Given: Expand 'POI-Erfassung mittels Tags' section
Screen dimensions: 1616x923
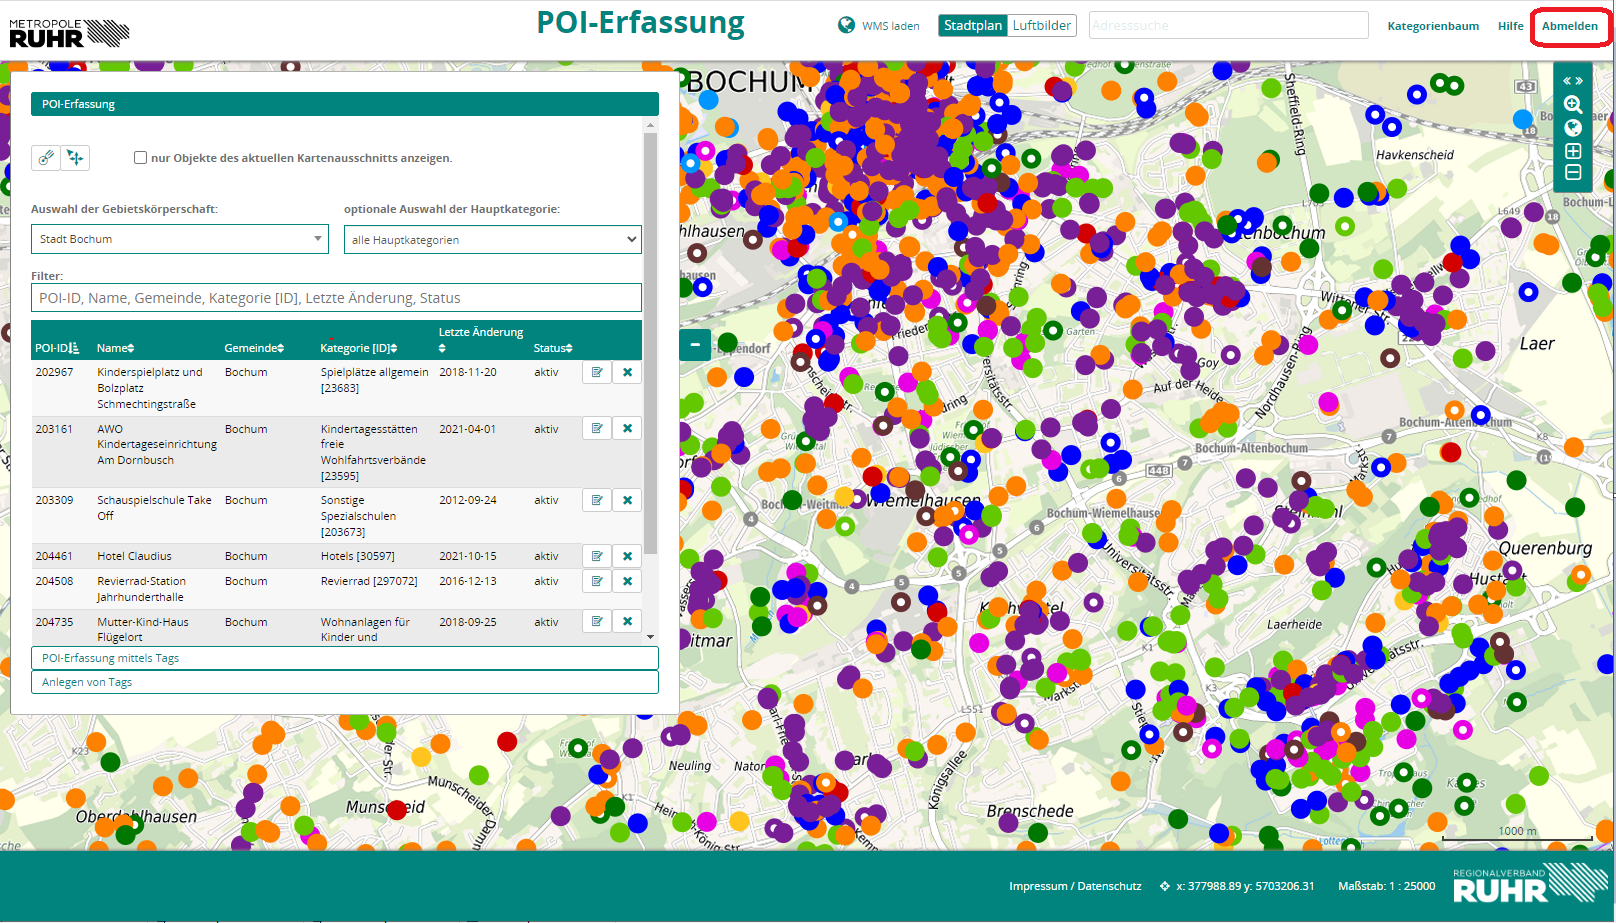Looking at the screenshot, I should click(x=345, y=658).
